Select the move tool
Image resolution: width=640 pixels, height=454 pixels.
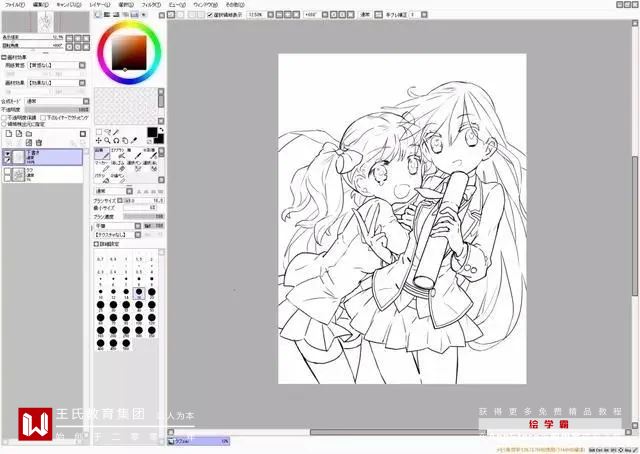click(99, 140)
